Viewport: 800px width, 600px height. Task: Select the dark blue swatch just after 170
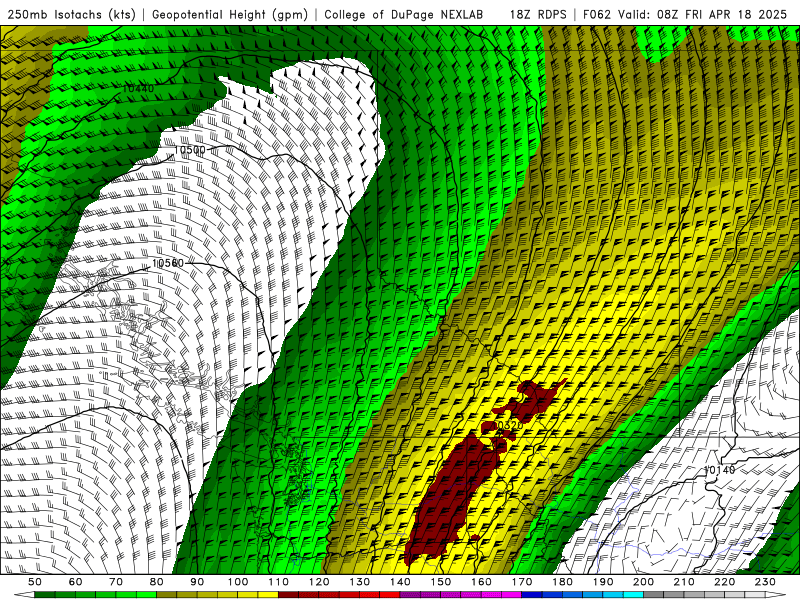[x=532, y=595]
